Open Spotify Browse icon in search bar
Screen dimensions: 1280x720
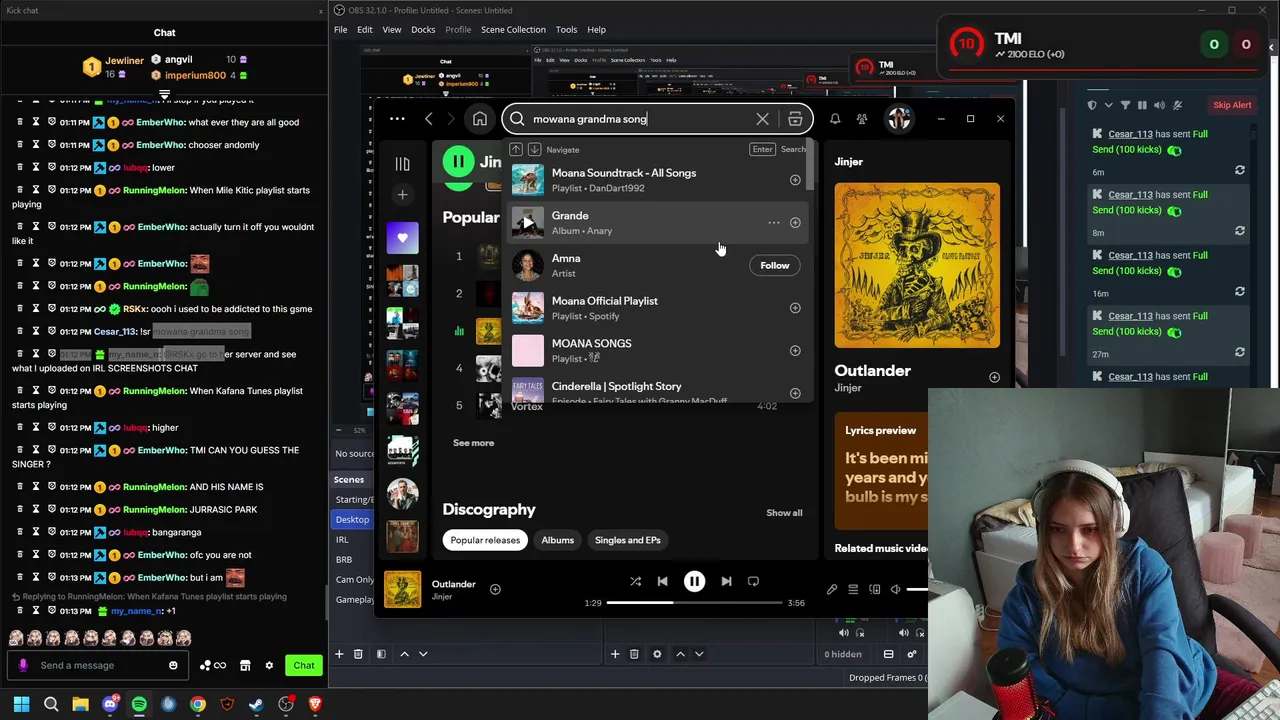pyautogui.click(x=795, y=119)
